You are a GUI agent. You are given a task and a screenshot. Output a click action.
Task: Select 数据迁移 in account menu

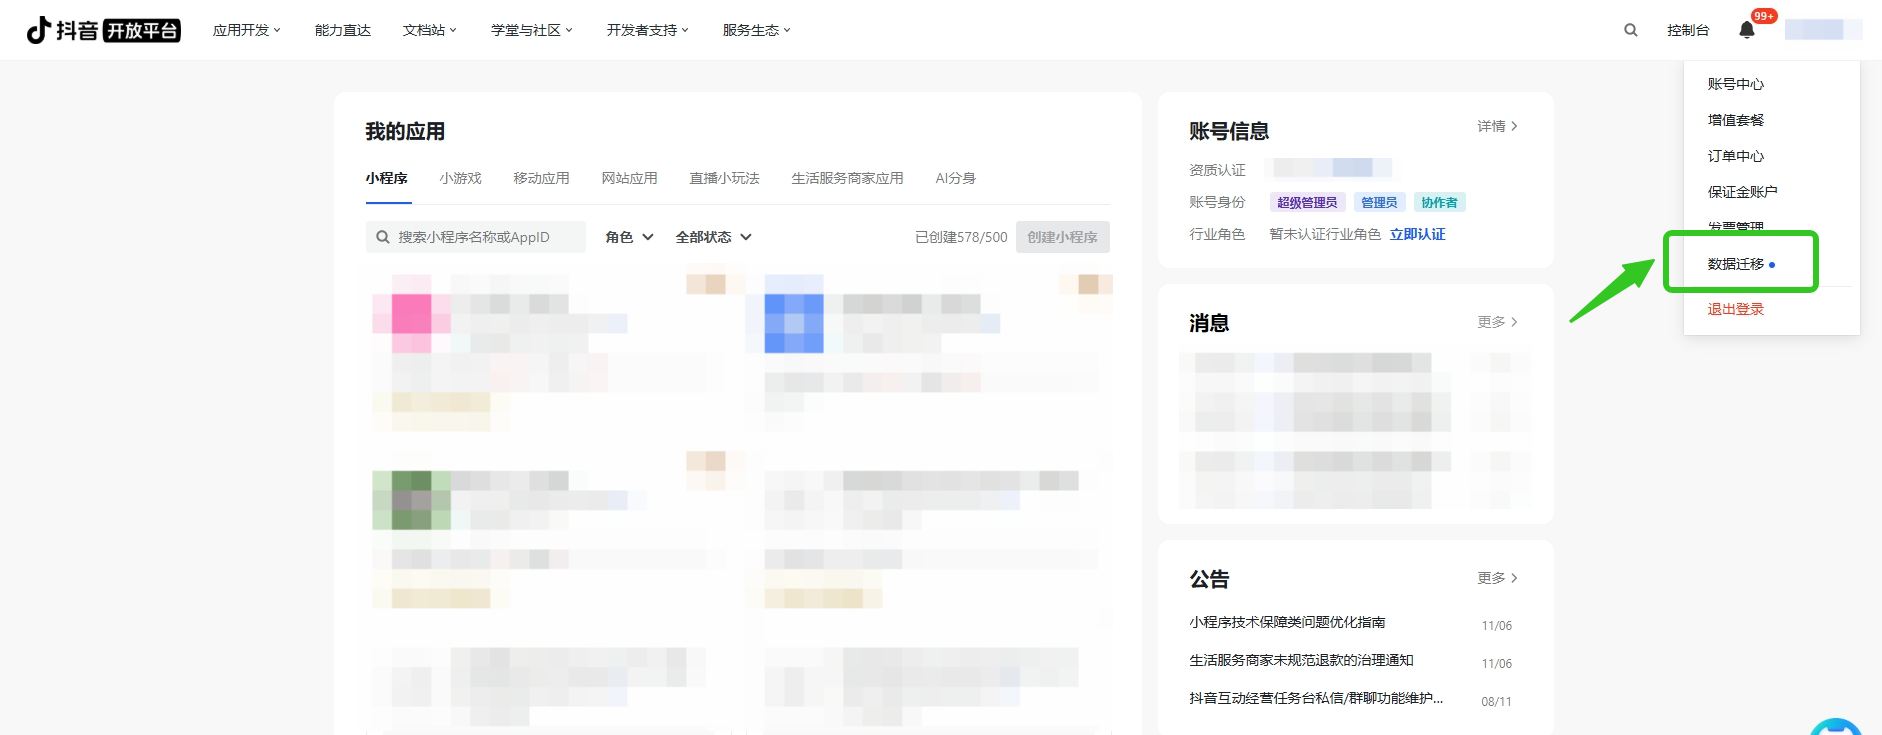[1736, 264]
